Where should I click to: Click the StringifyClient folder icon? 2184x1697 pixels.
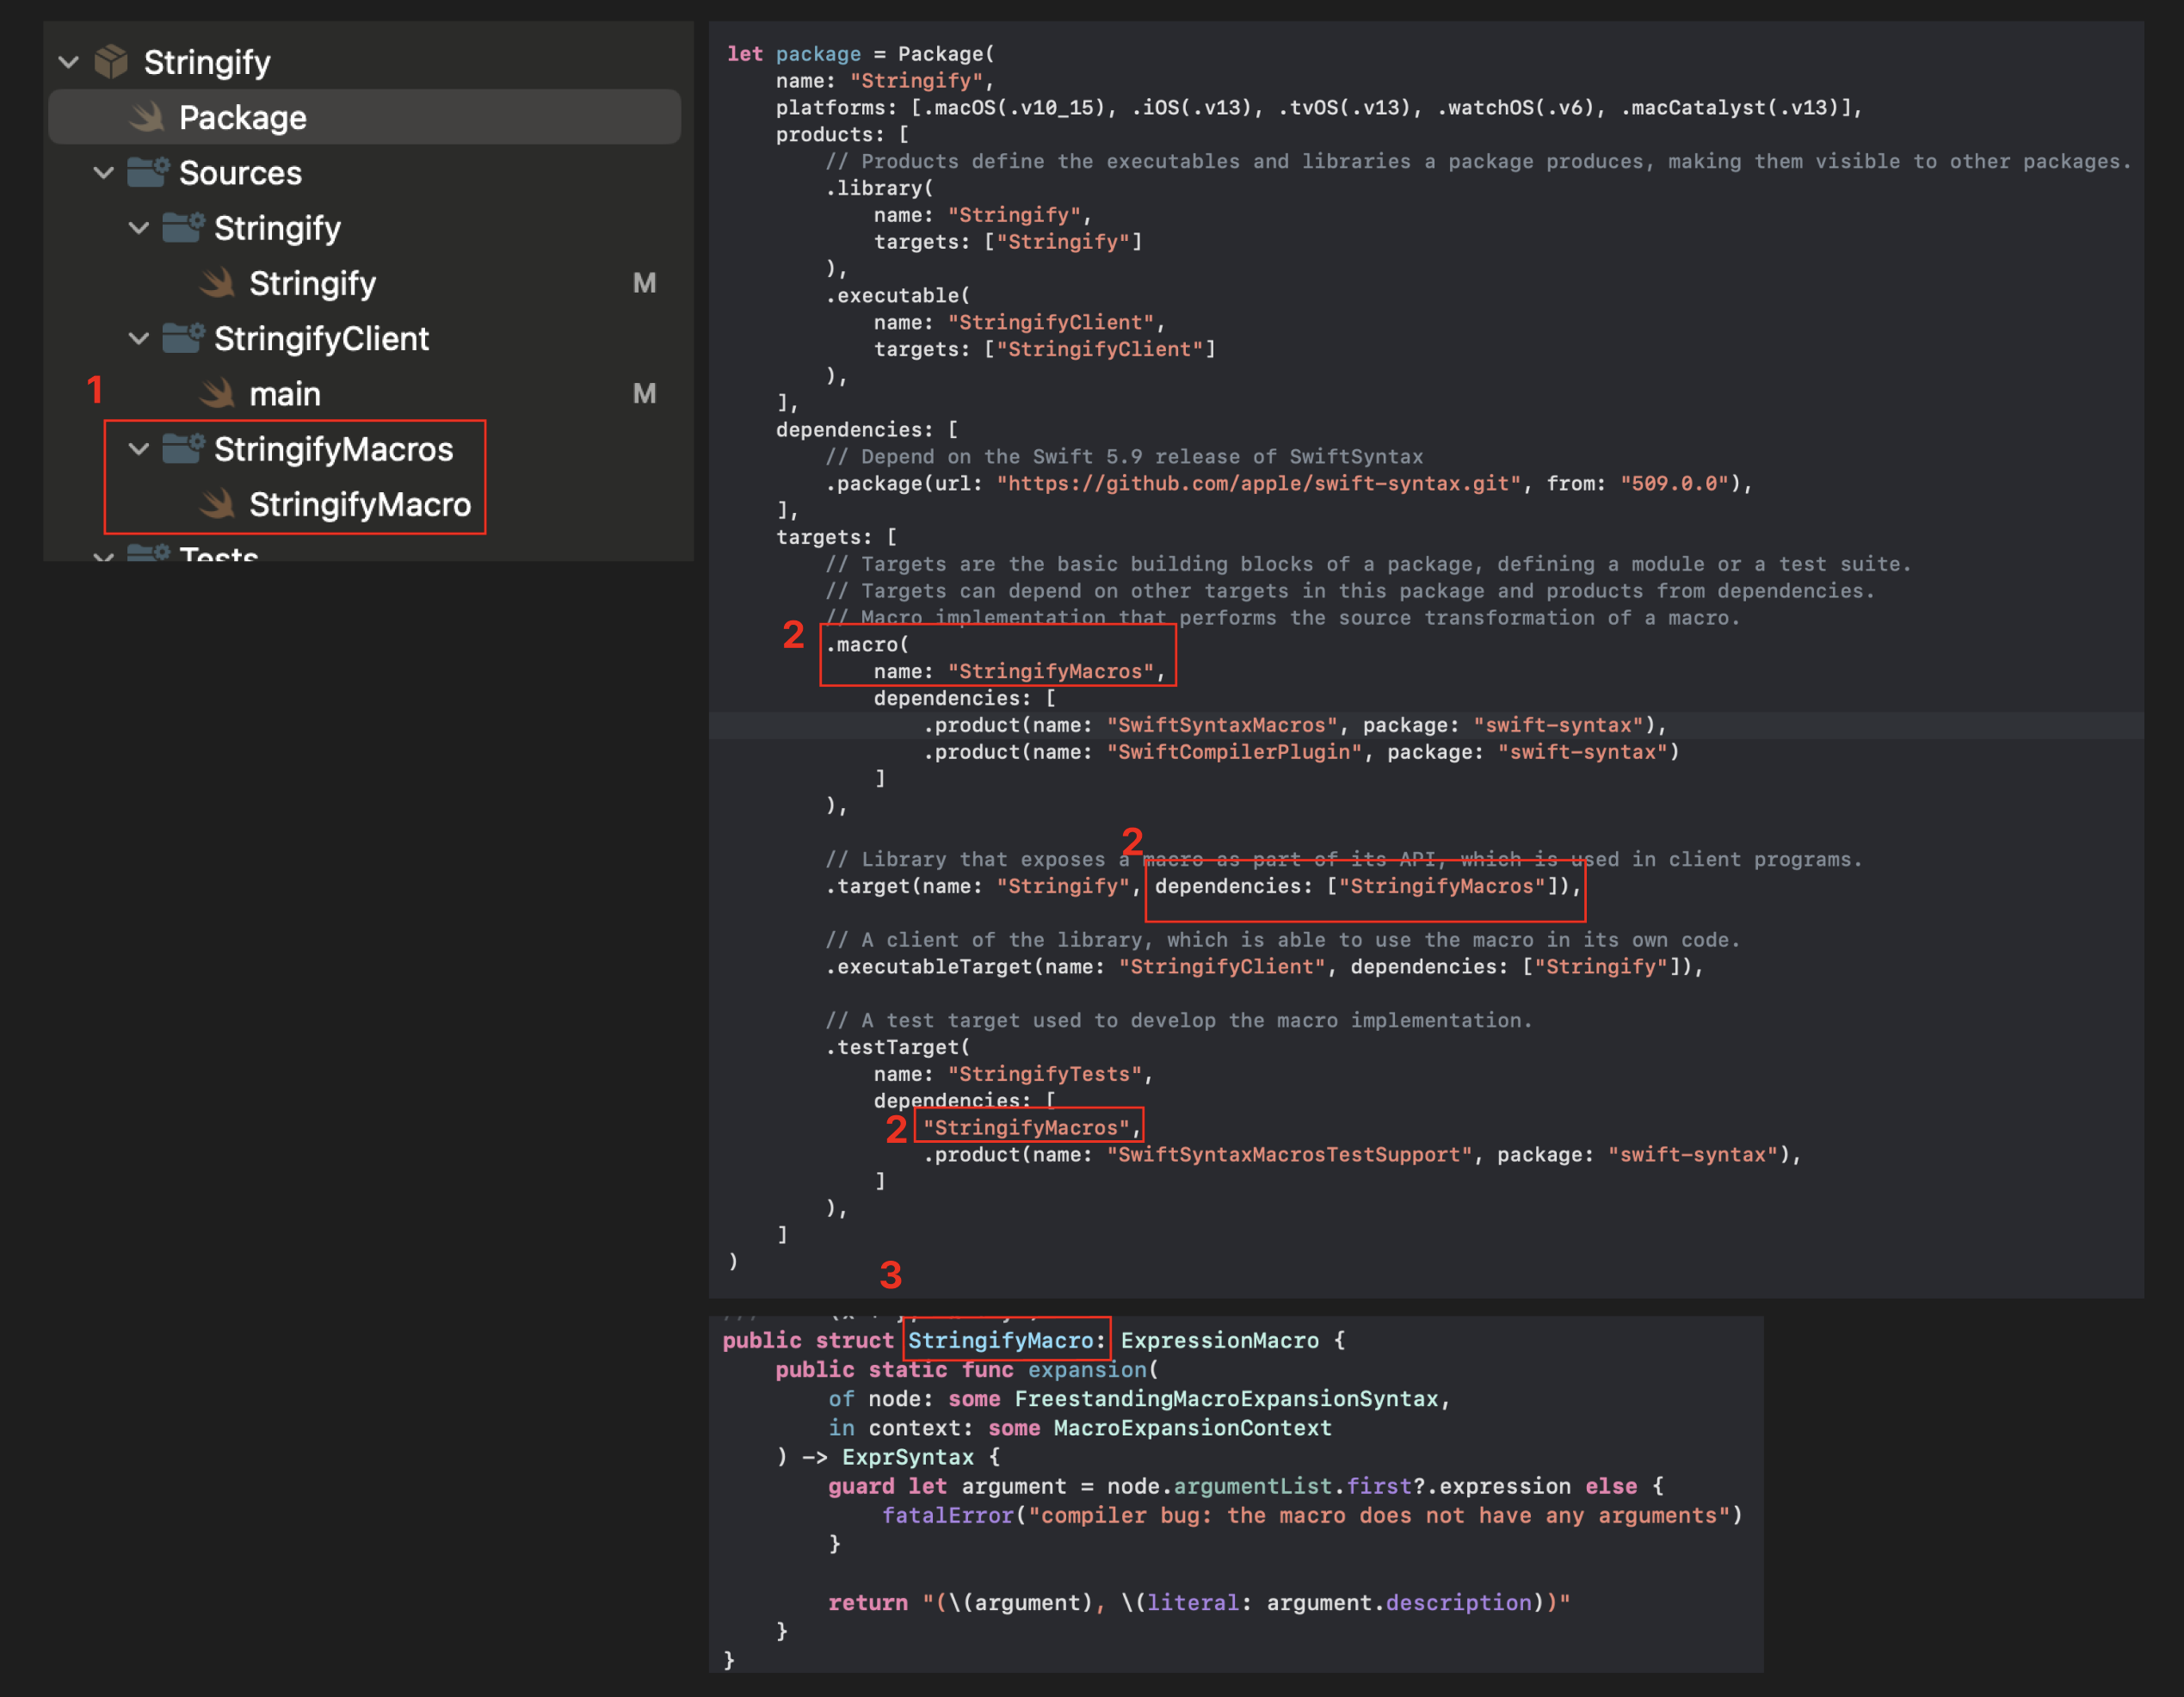pos(183,339)
